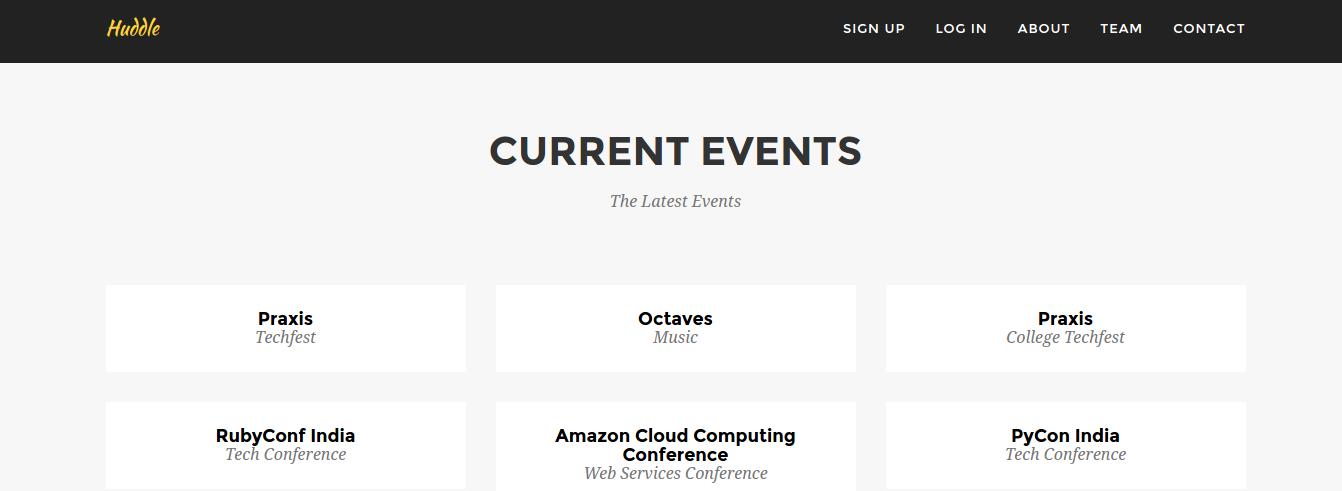Viewport: 1342px width, 491px height.
Task: Click the College Techfest subtitle
Action: tap(1065, 338)
